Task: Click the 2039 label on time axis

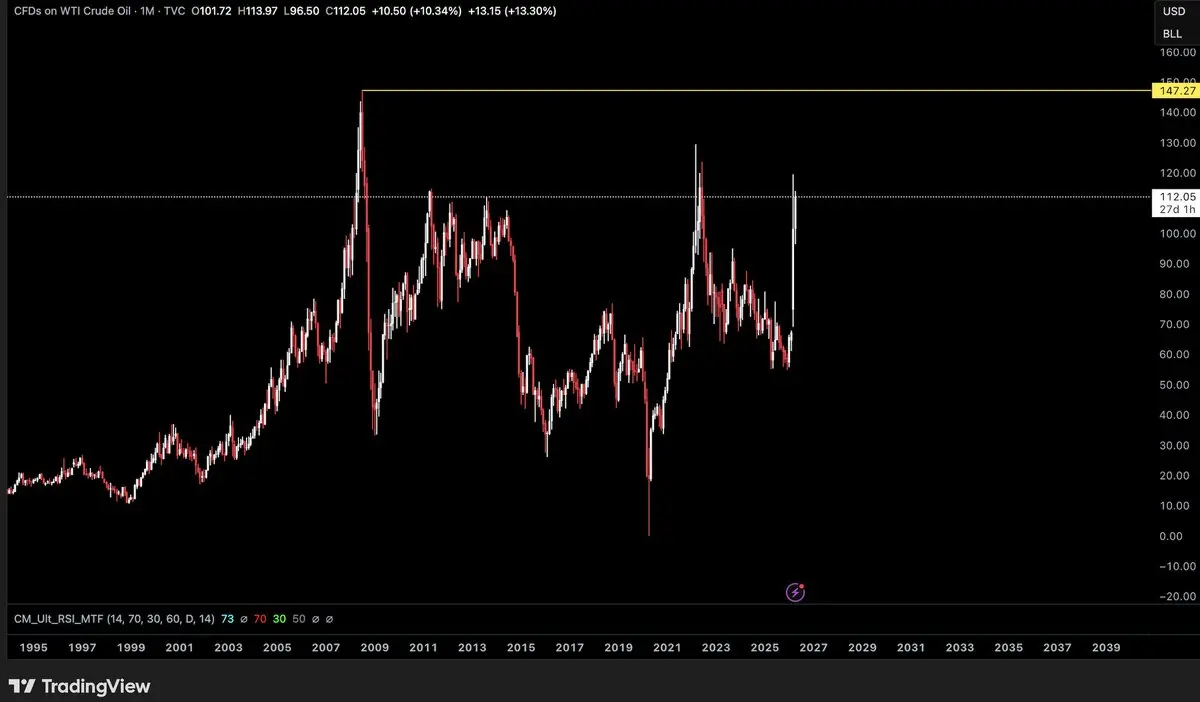Action: point(1106,648)
